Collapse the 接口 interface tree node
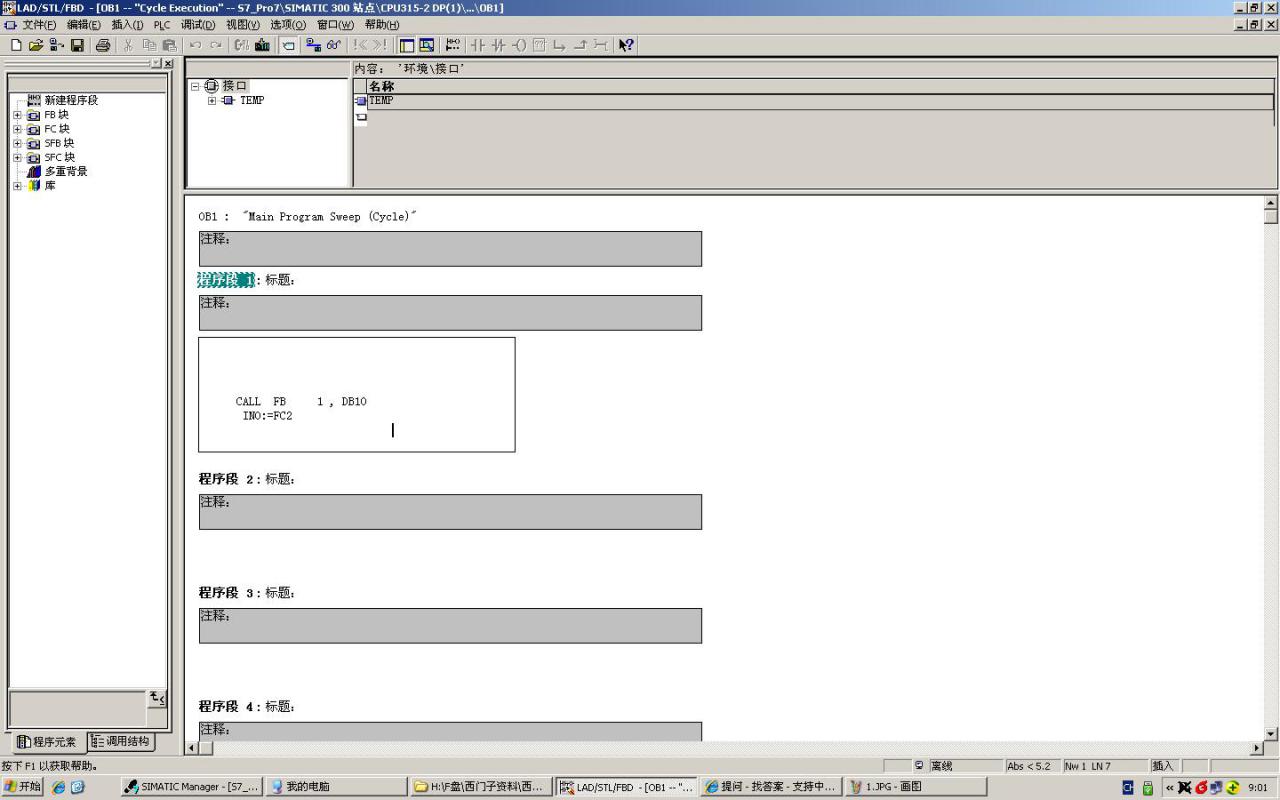Image resolution: width=1280 pixels, height=800 pixels. (x=196, y=86)
